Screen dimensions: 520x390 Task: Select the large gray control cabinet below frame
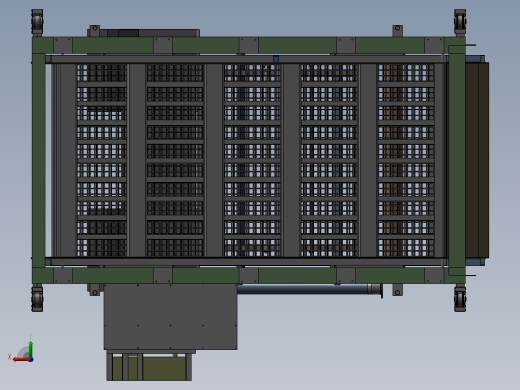coord(170,317)
